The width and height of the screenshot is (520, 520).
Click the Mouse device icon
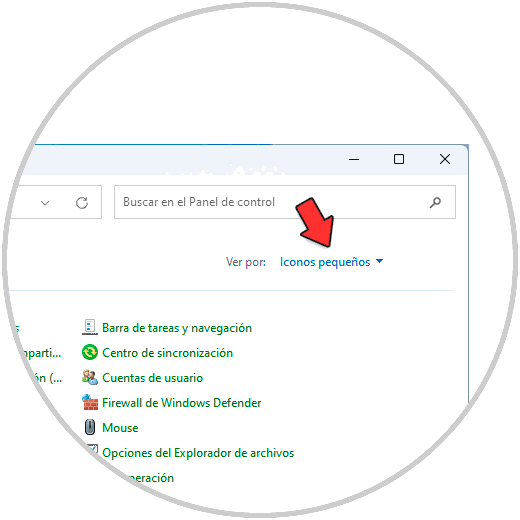point(90,427)
